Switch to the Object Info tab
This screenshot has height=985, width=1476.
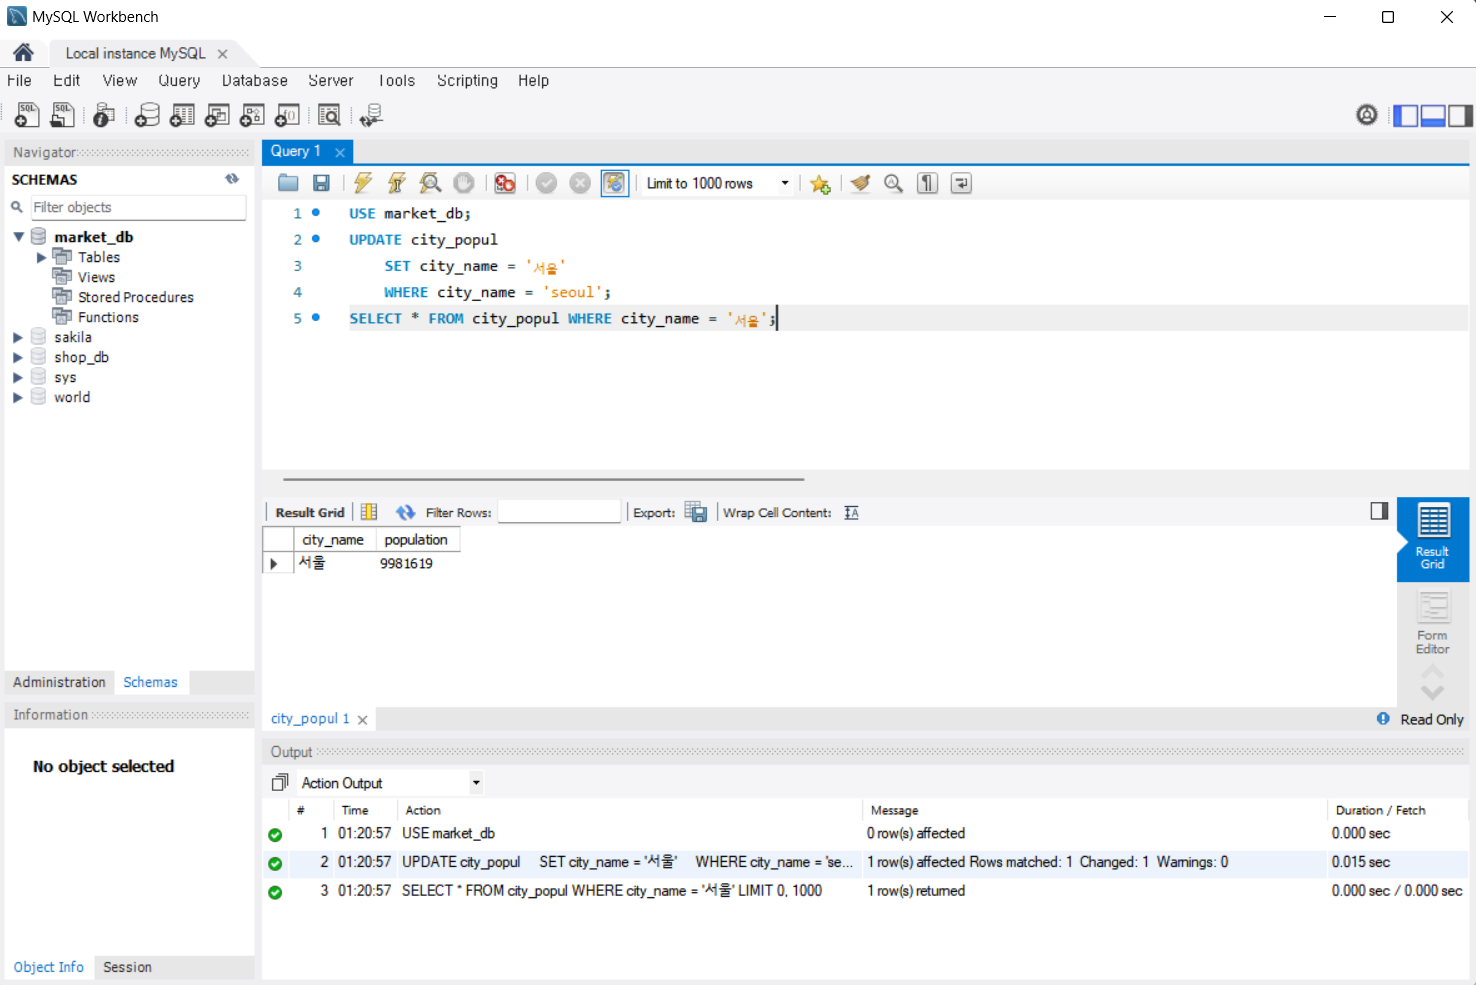48,967
